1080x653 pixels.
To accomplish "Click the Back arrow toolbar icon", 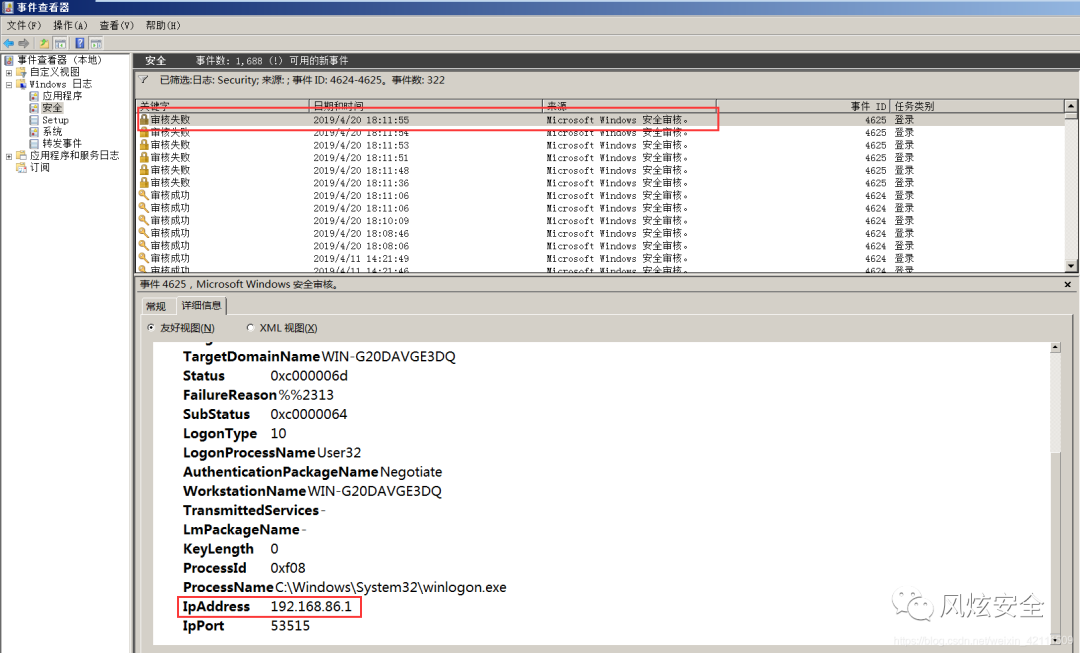I will (x=9, y=43).
